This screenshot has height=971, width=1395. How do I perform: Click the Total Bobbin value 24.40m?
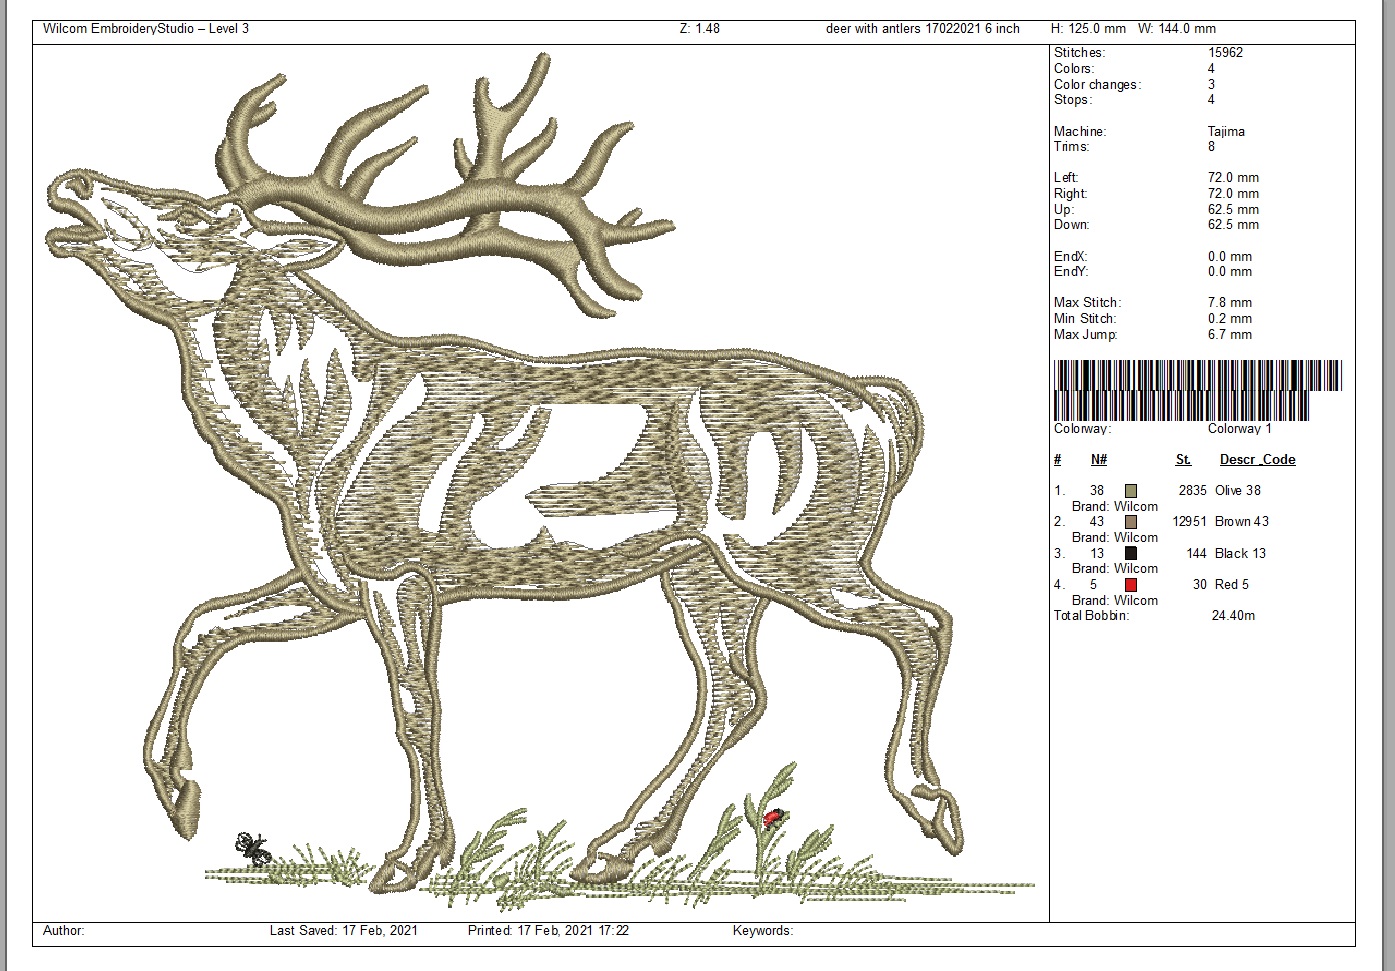tap(1232, 616)
